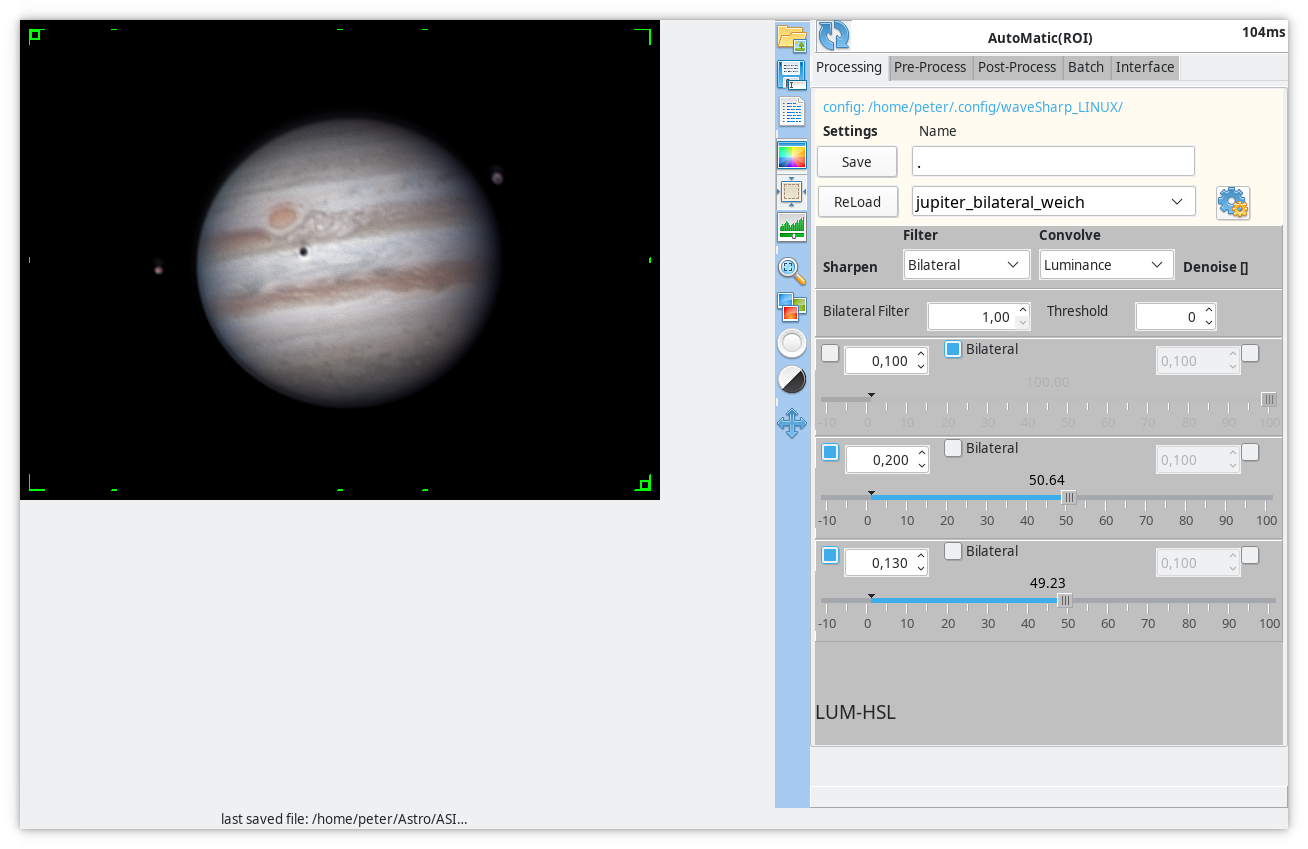1308x849 pixels.
Task: Show the green histogram icon
Action: click(792, 227)
